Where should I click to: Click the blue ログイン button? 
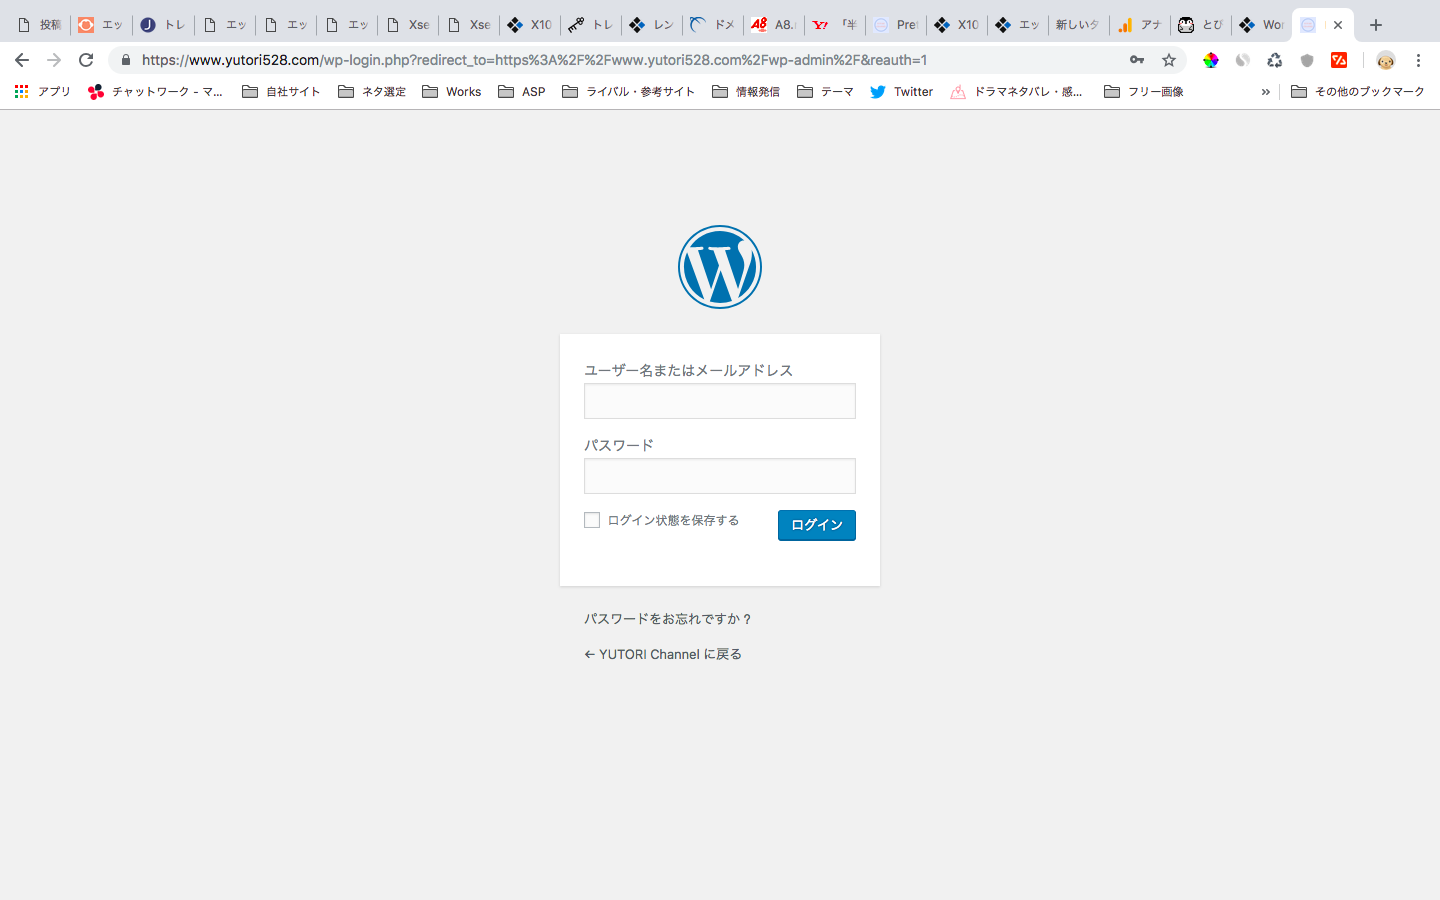(x=817, y=525)
